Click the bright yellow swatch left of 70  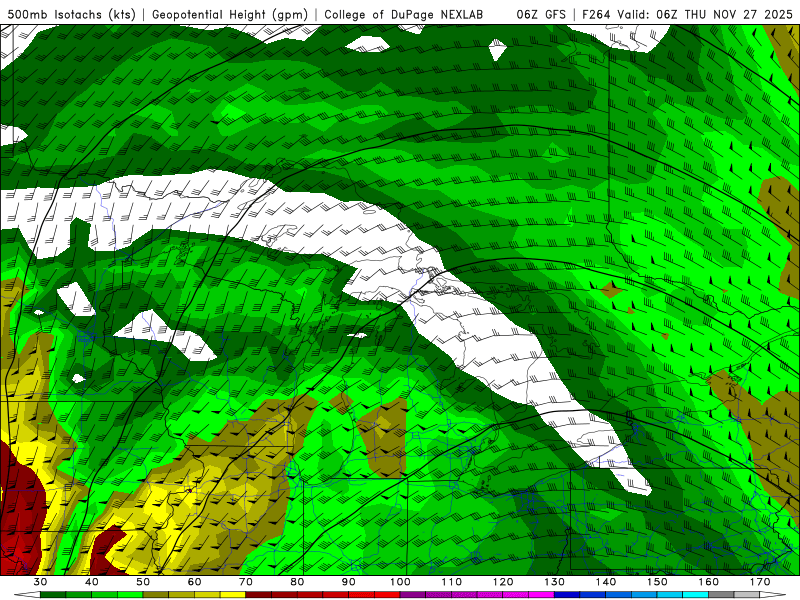coord(233,595)
